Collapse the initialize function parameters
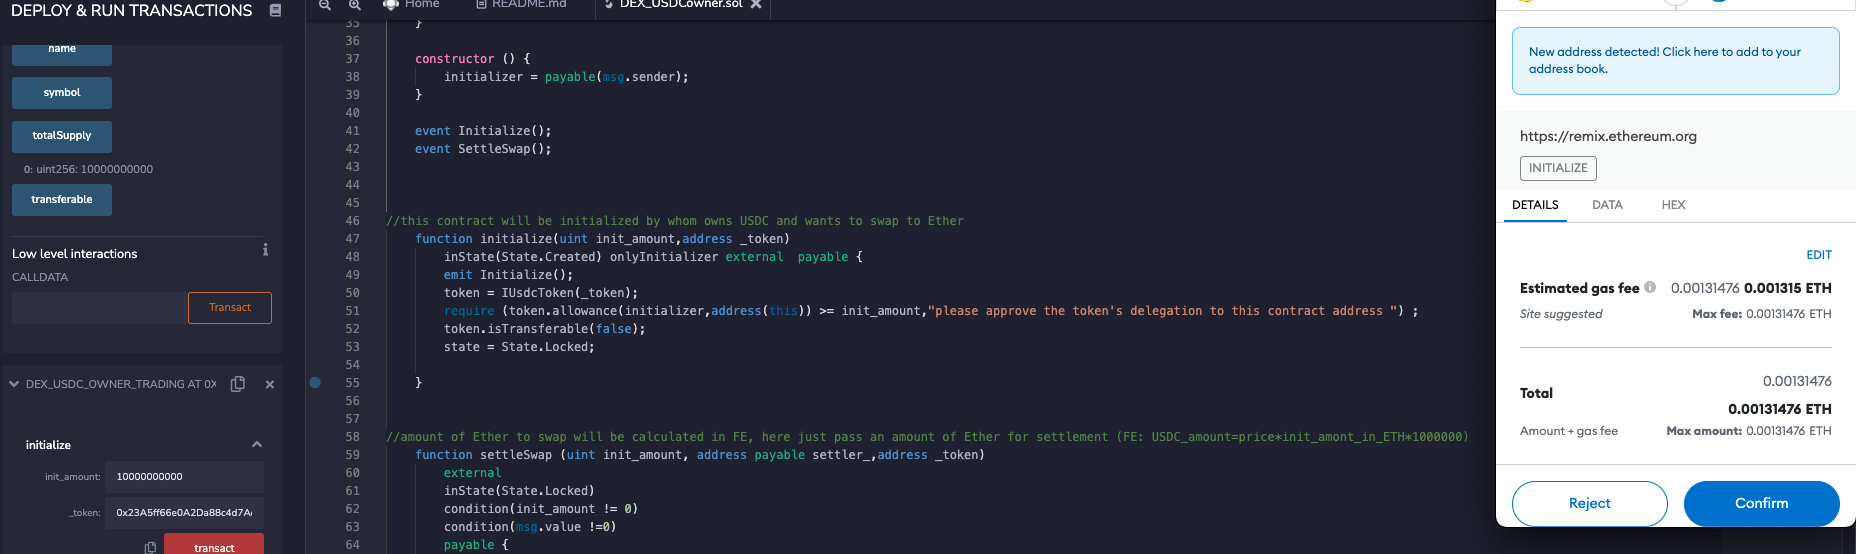This screenshot has height=554, width=1856. pyautogui.click(x=257, y=445)
